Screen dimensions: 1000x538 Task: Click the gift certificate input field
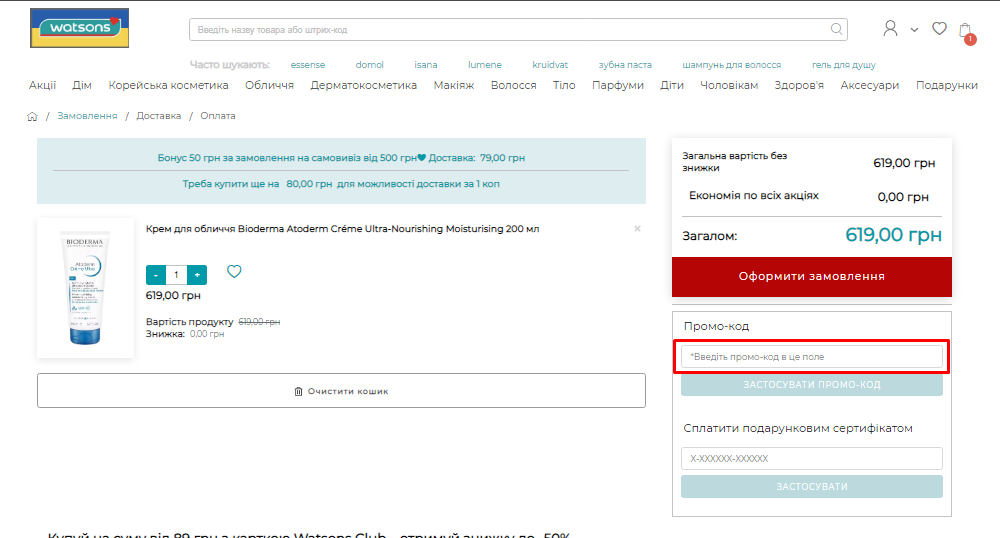pos(811,458)
